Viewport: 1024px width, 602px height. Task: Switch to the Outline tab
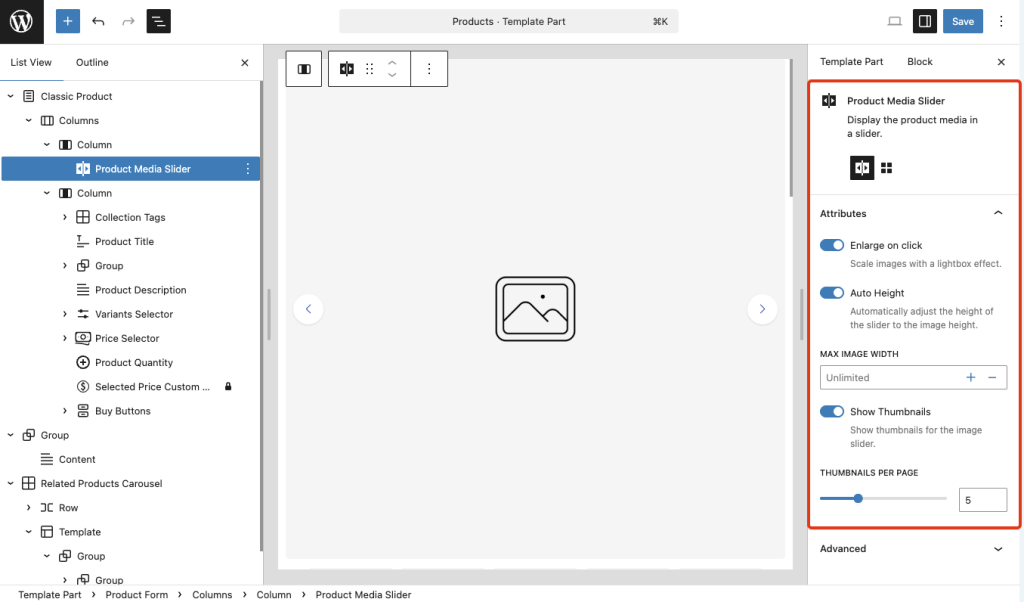click(x=92, y=62)
